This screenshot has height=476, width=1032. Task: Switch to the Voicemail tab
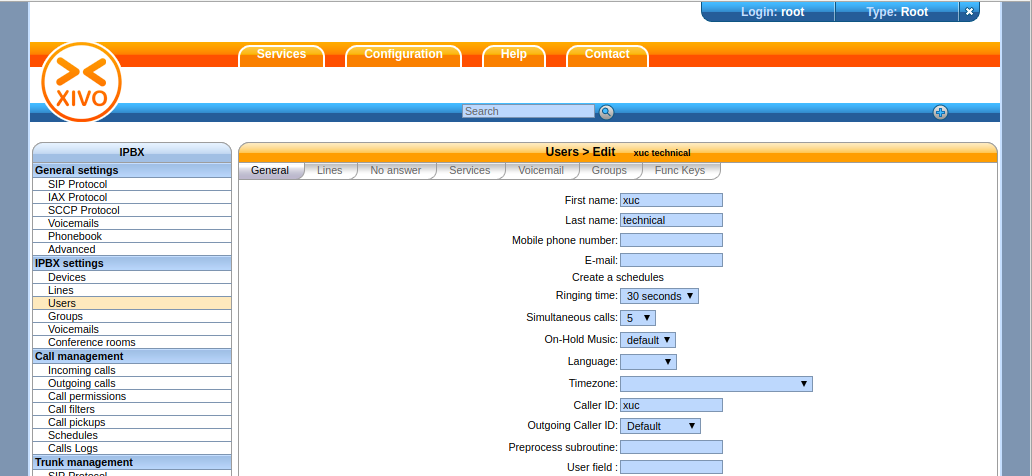pyautogui.click(x=540, y=171)
